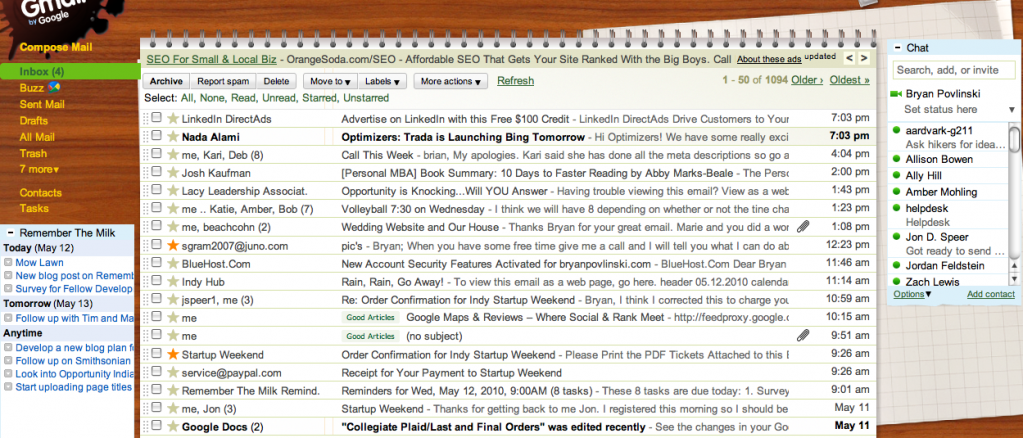1023x438 pixels.
Task: Star the me, beachcohn (2) email
Action: pyautogui.click(x=173, y=227)
